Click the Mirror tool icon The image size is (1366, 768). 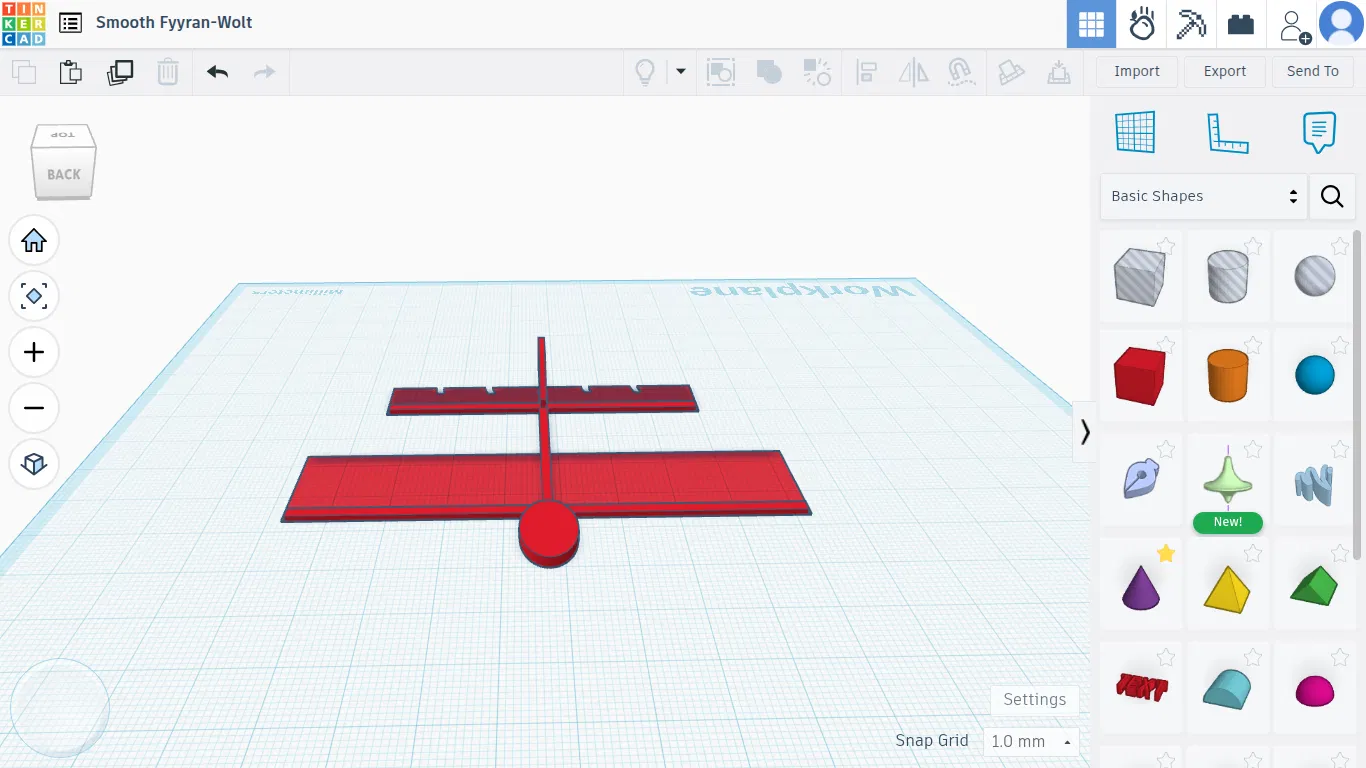[914, 72]
